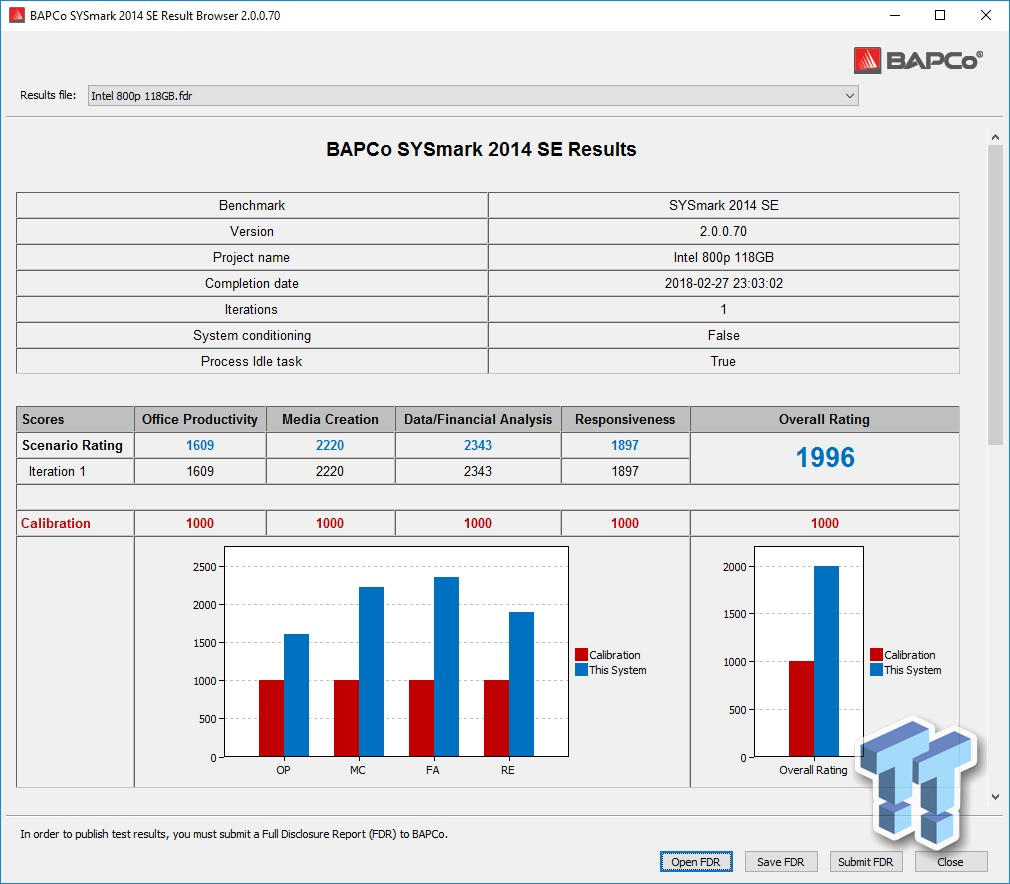Image resolution: width=1010 pixels, height=884 pixels.
Task: Click the red Calibration swatch in the scenario chart legend
Action: (x=581, y=655)
